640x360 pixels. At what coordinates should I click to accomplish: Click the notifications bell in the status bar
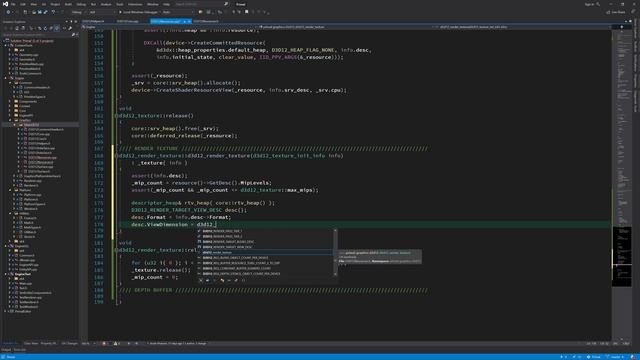[634, 357]
